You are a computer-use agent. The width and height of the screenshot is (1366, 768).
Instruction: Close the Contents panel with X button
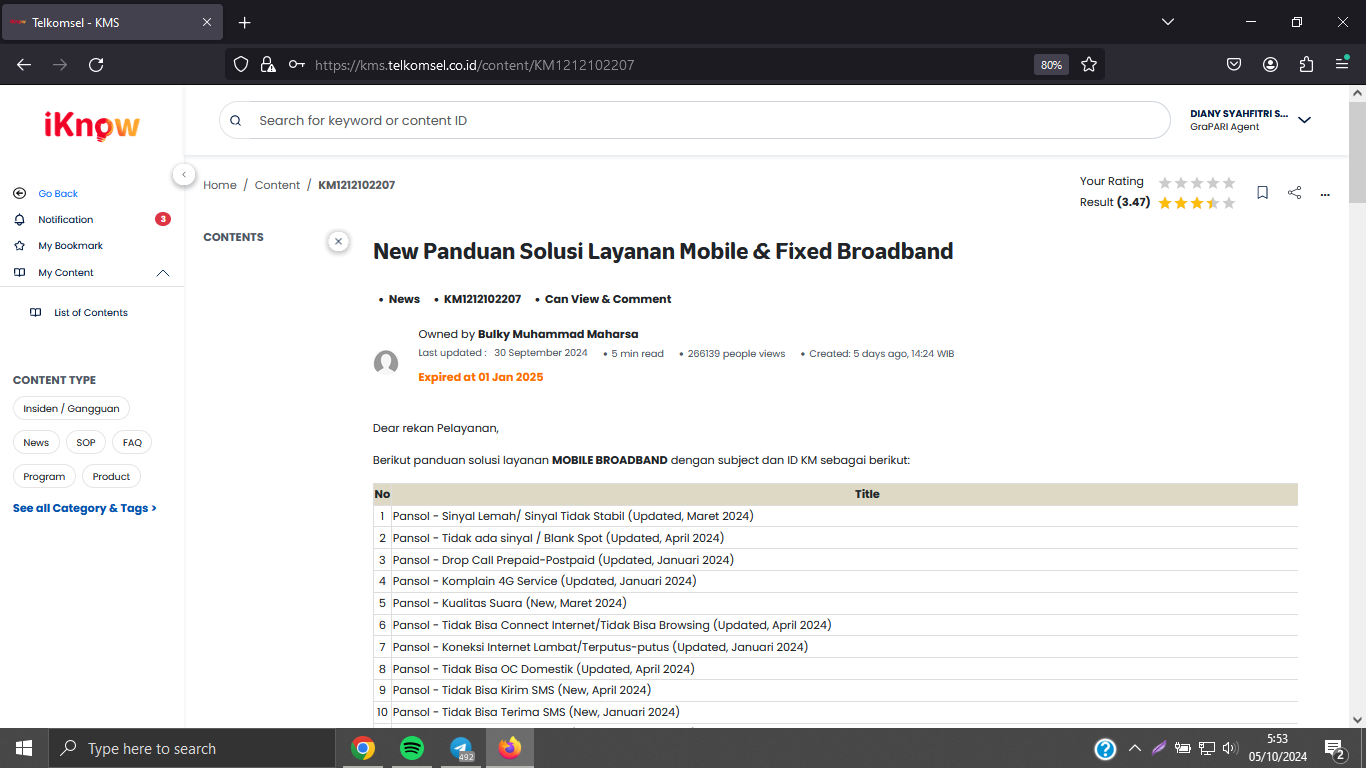(x=338, y=241)
